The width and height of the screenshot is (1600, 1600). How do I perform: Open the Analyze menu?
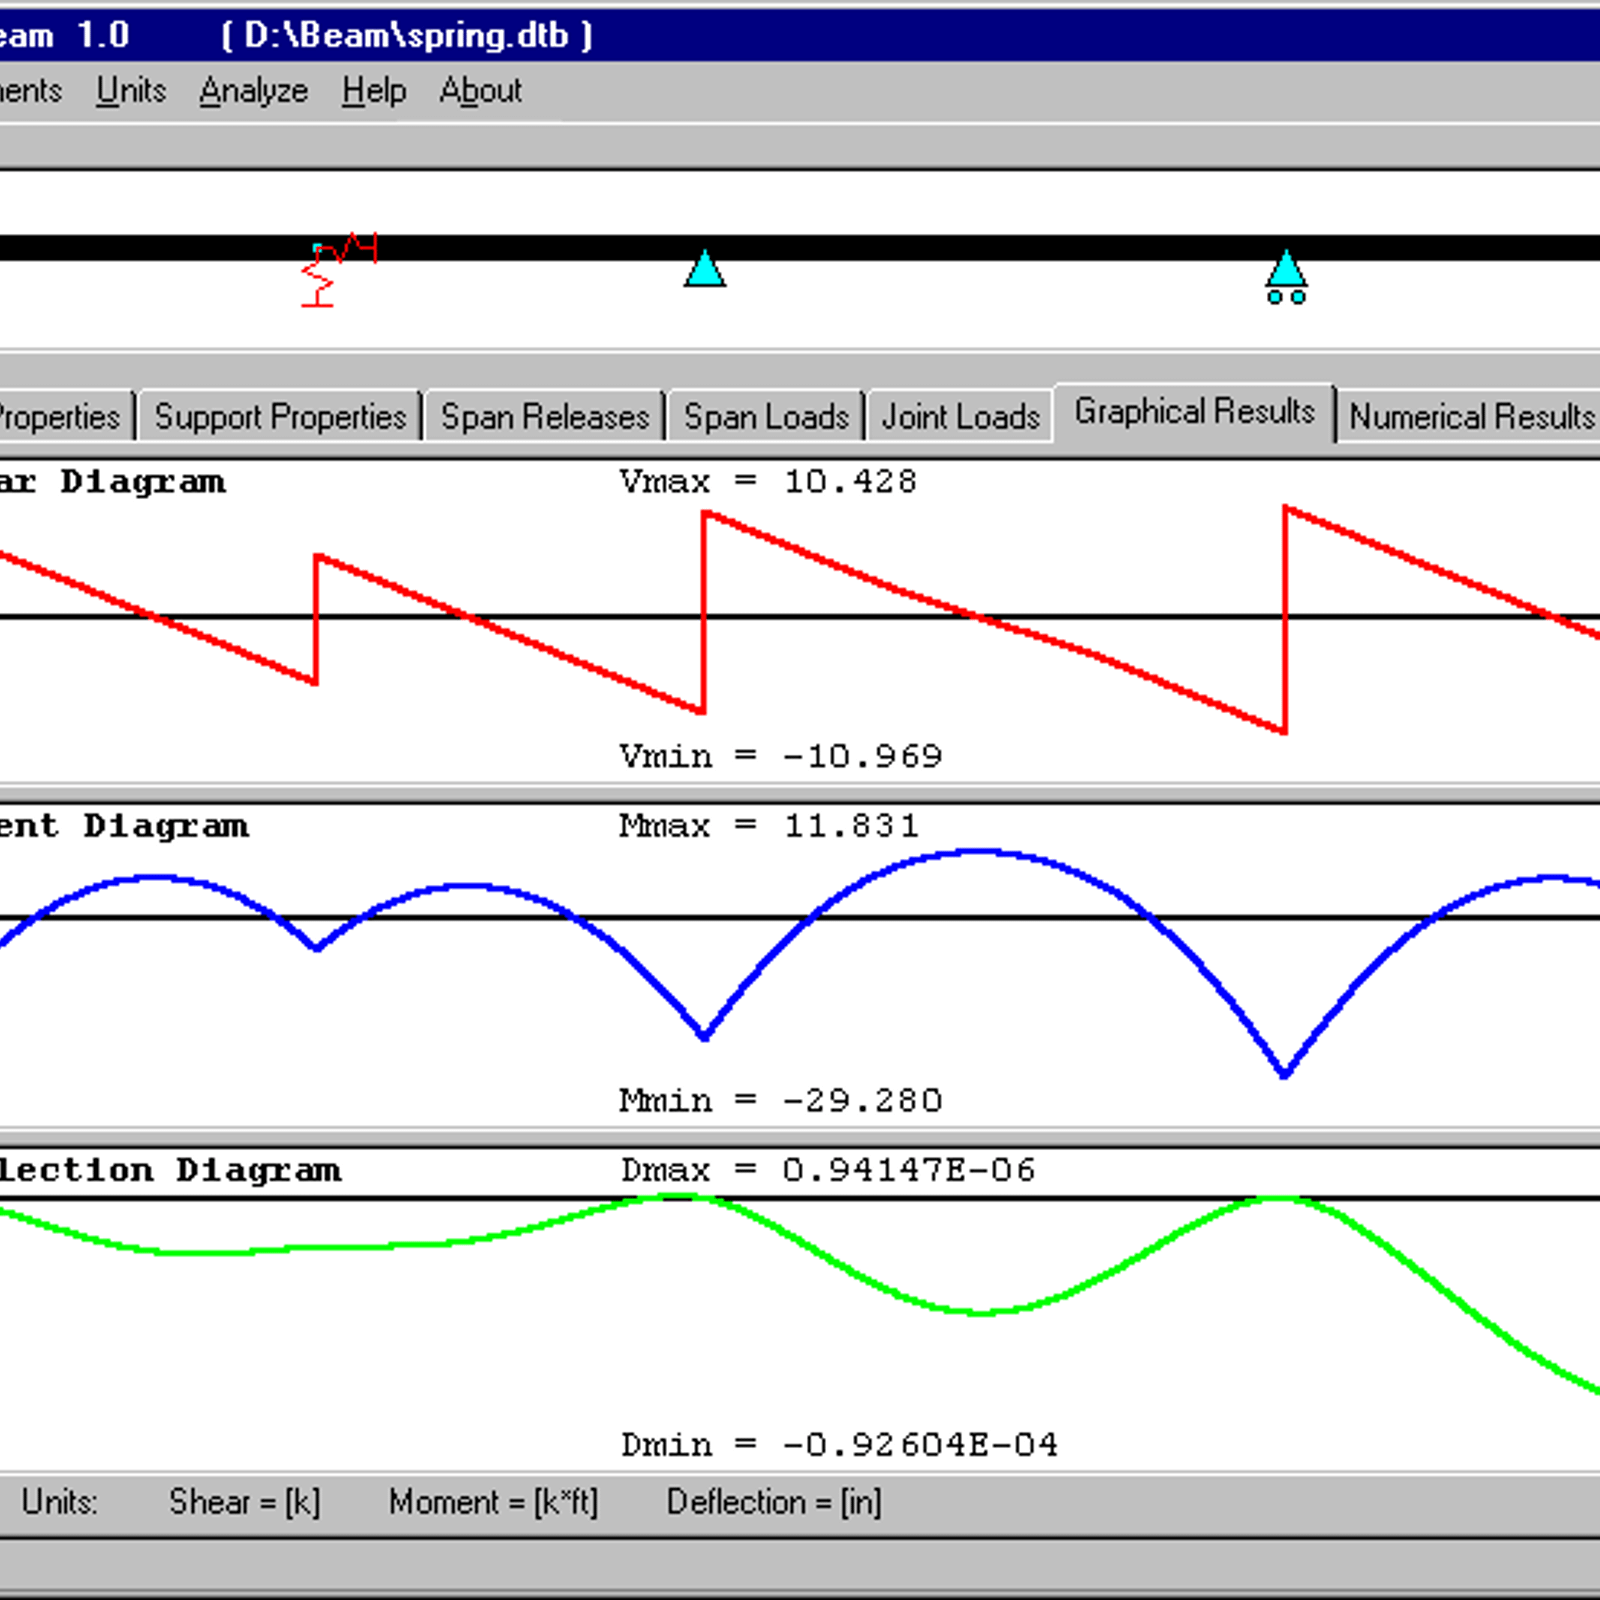(x=253, y=91)
